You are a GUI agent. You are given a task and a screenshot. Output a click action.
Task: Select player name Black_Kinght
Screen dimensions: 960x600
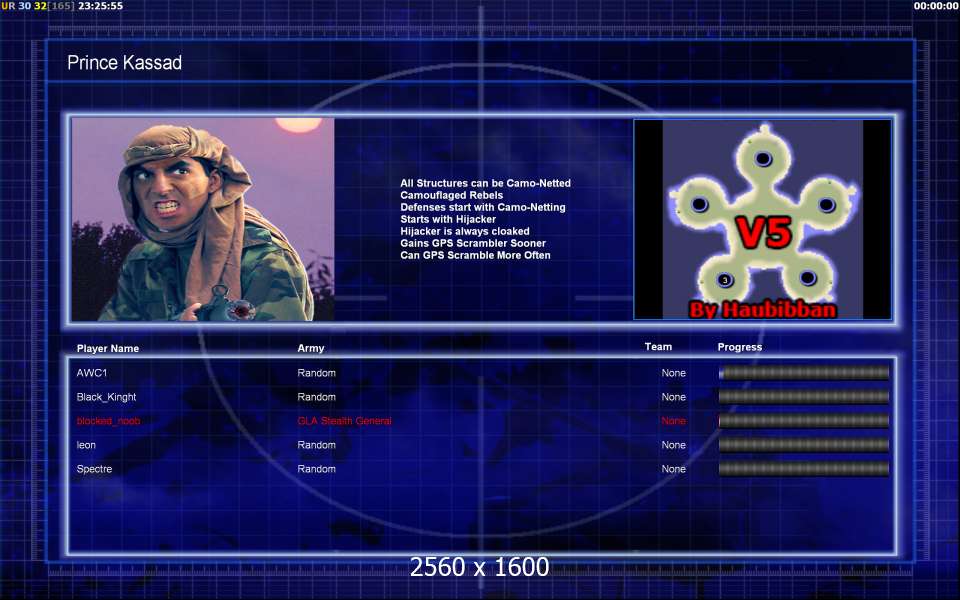click(x=107, y=397)
